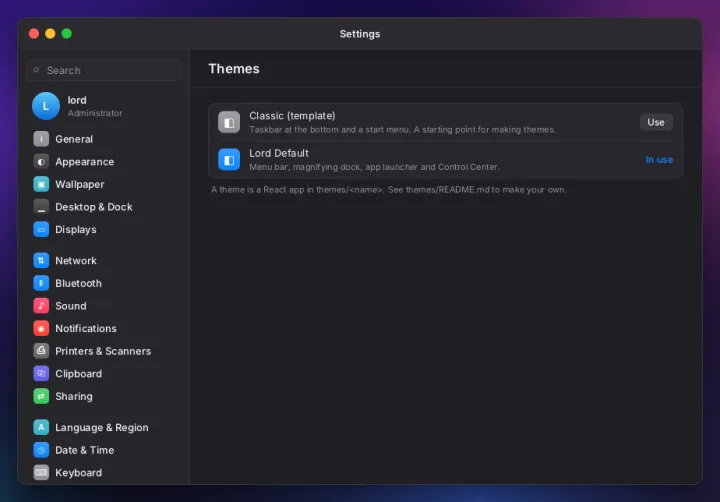Click the Classic (template) theme icon

229,122
